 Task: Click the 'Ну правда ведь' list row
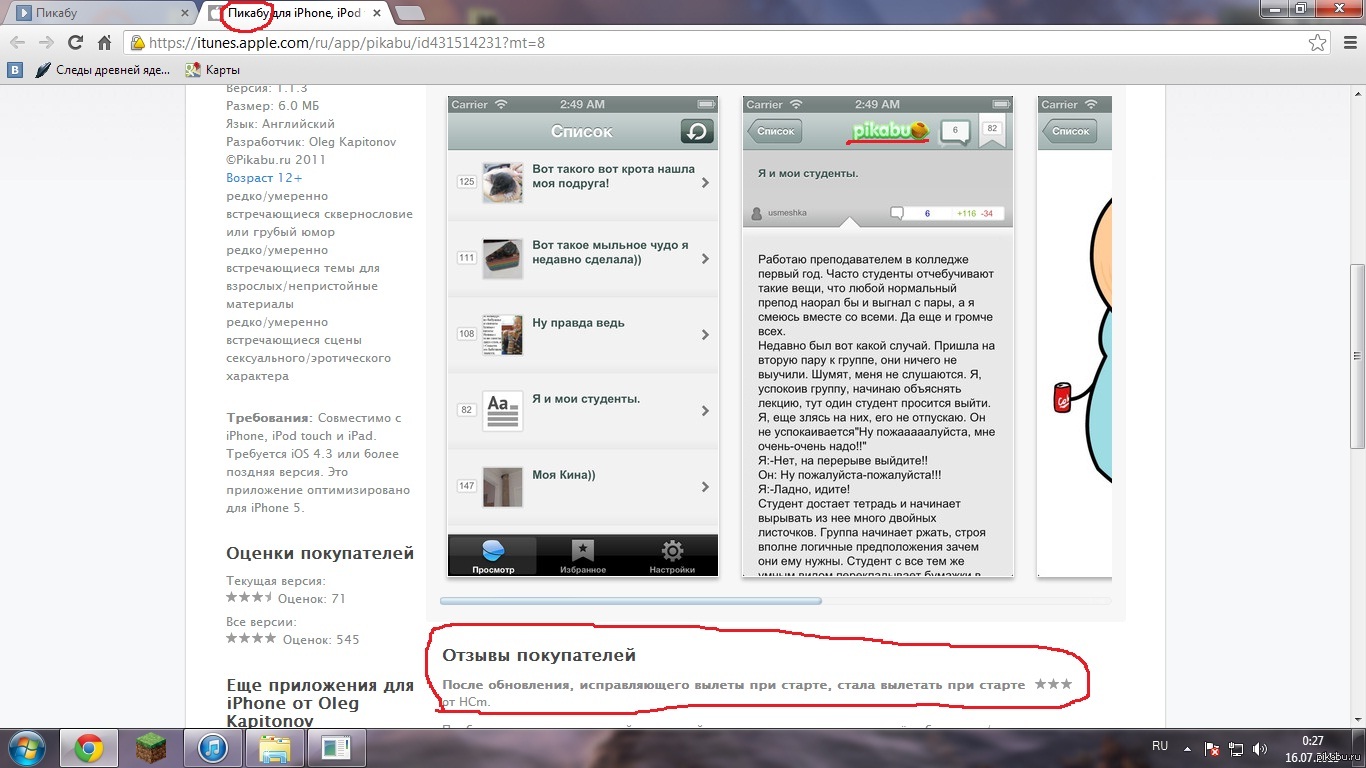click(x=583, y=334)
